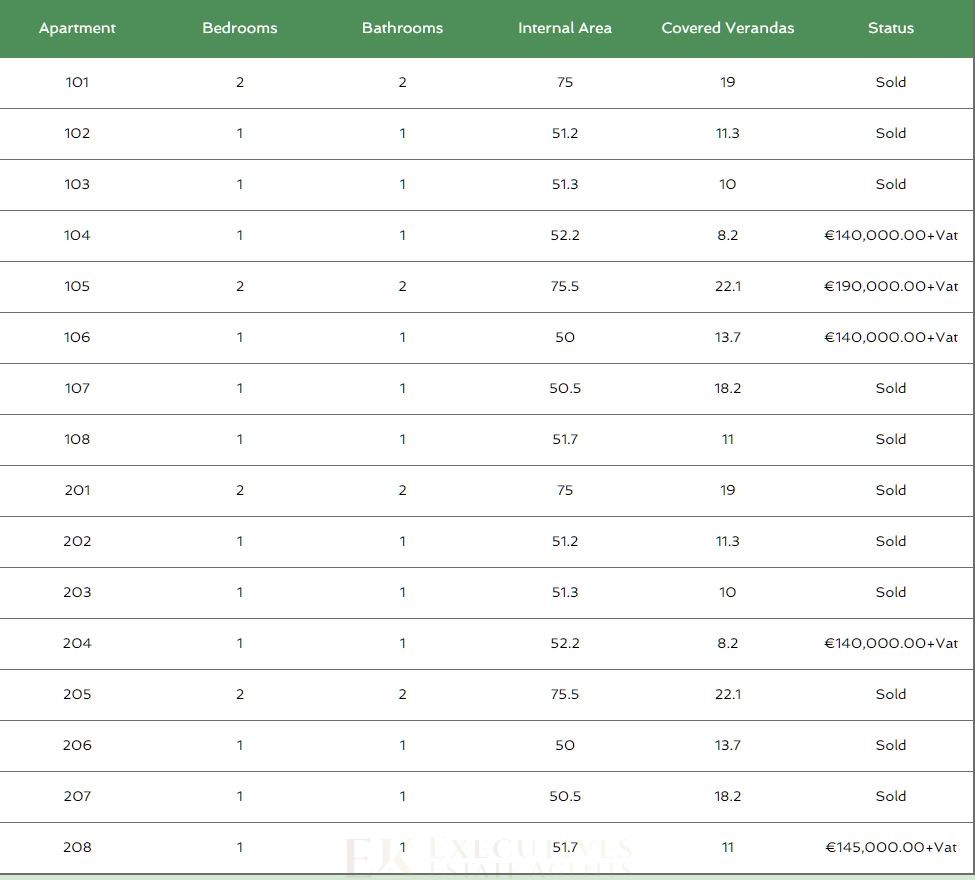This screenshot has width=975, height=880.
Task: Select apartment number 205 cell
Action: pyautogui.click(x=77, y=694)
